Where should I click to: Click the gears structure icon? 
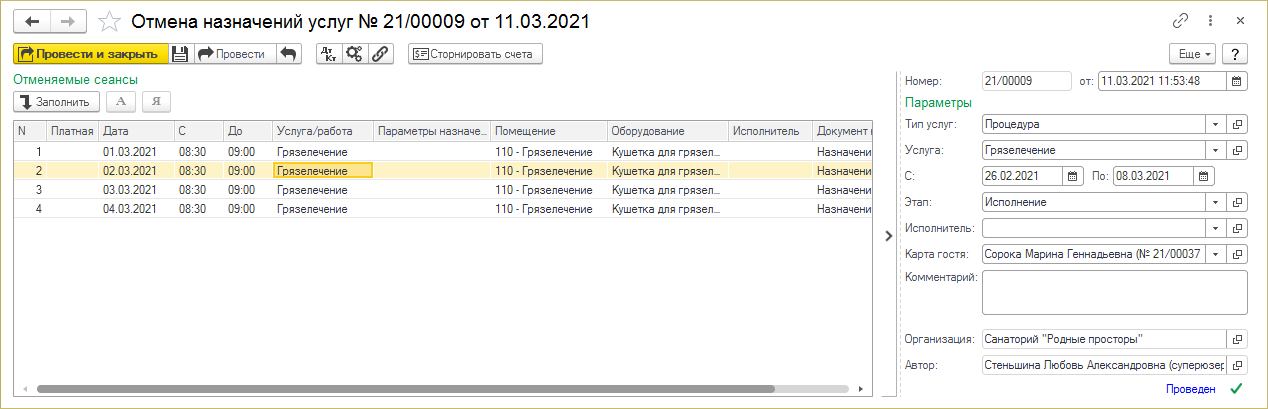point(354,54)
